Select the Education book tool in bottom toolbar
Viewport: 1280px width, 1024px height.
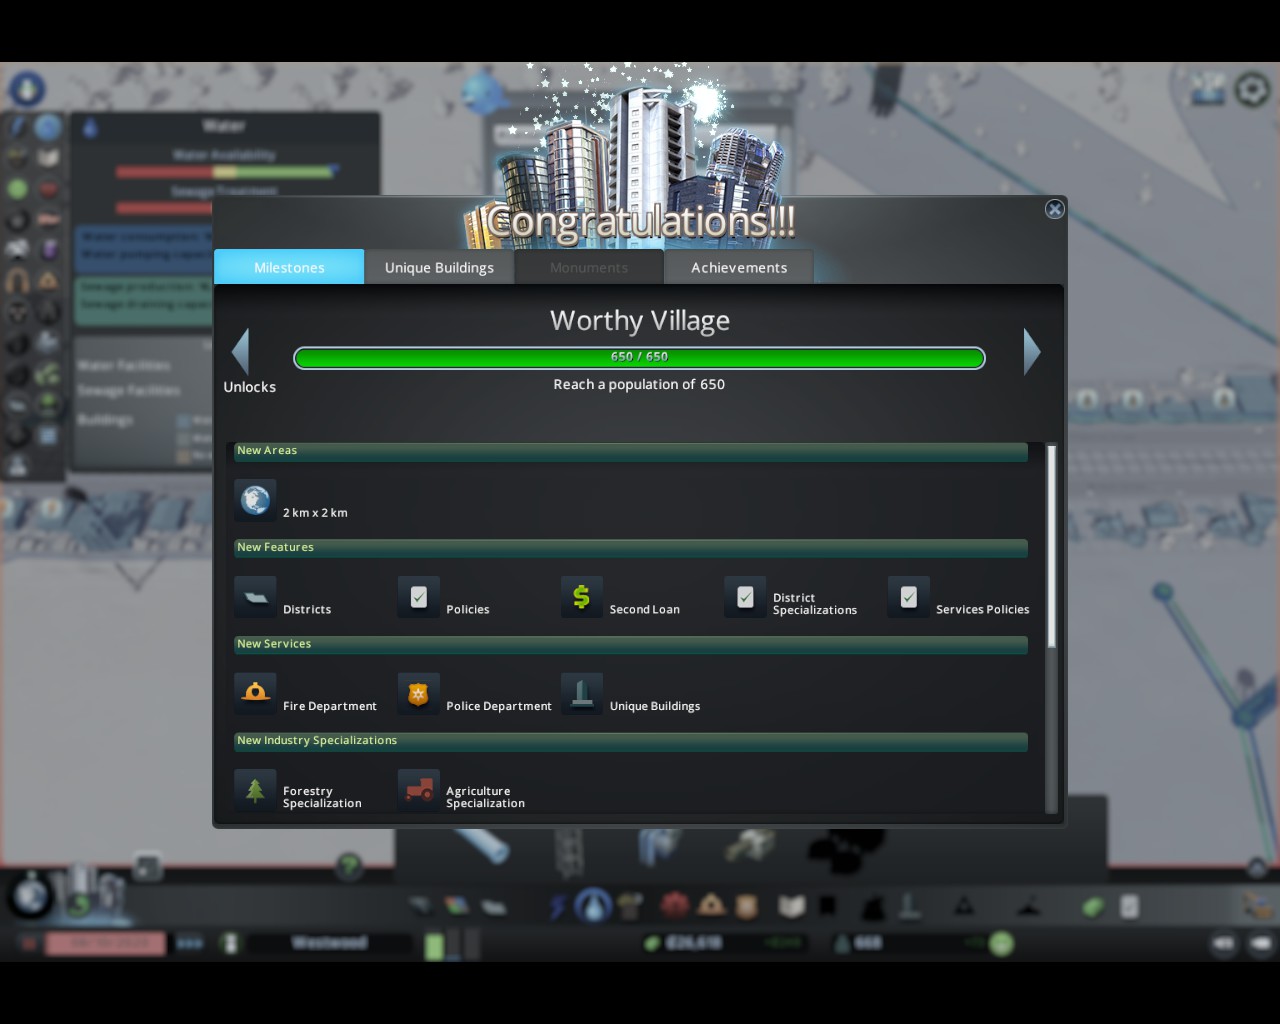coord(791,906)
